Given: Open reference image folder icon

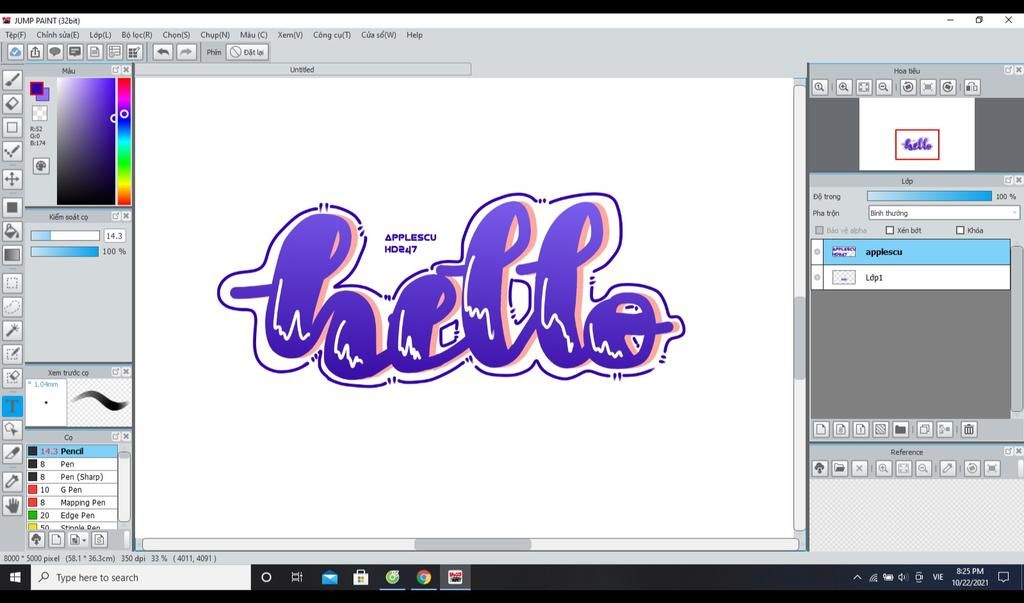Looking at the screenshot, I should (839, 468).
